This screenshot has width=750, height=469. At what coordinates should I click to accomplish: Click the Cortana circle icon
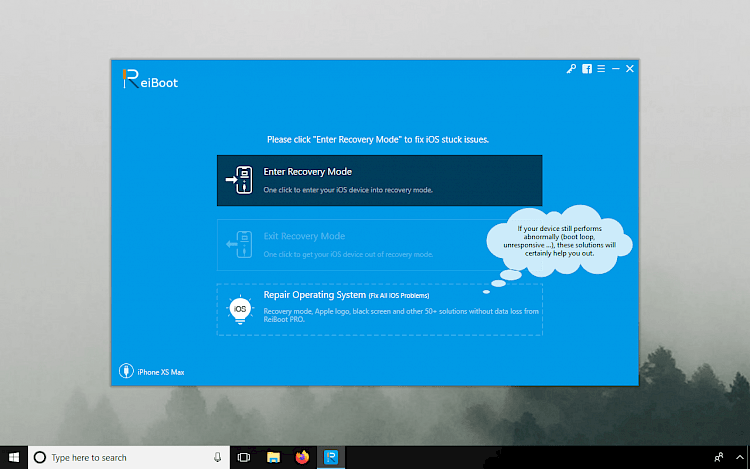point(40,458)
